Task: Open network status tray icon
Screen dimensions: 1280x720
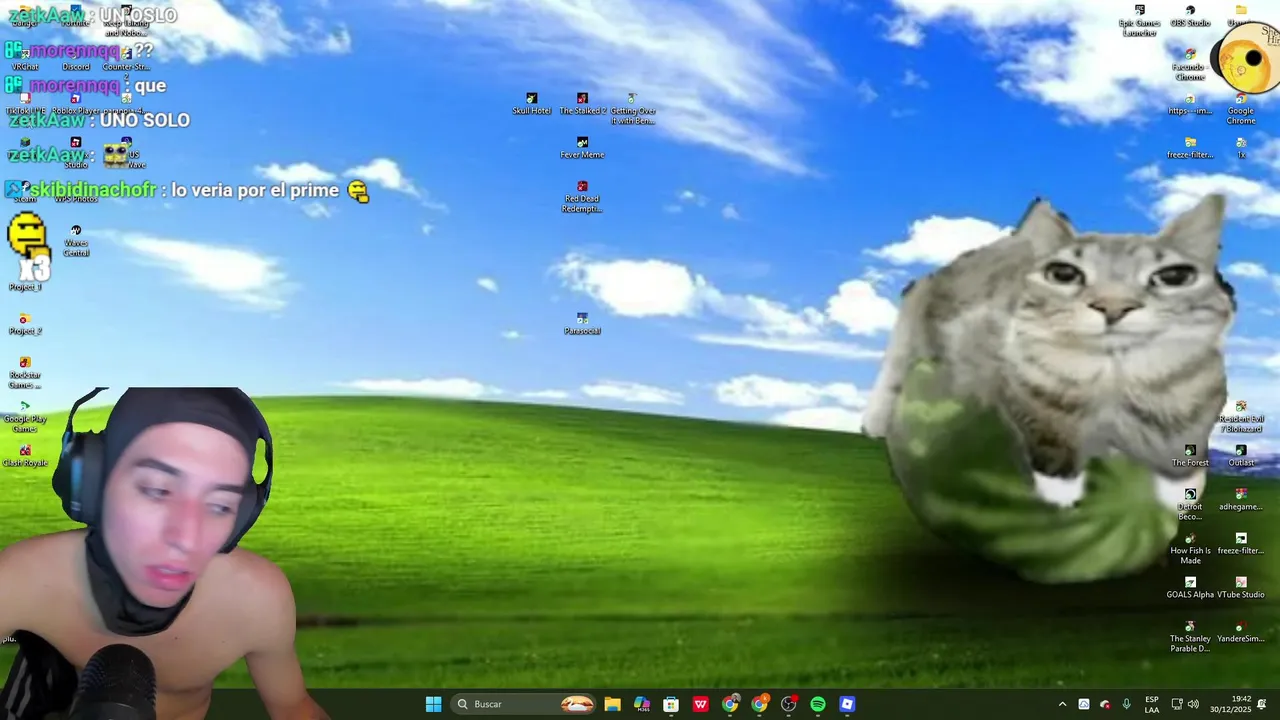Action: coord(1177,704)
